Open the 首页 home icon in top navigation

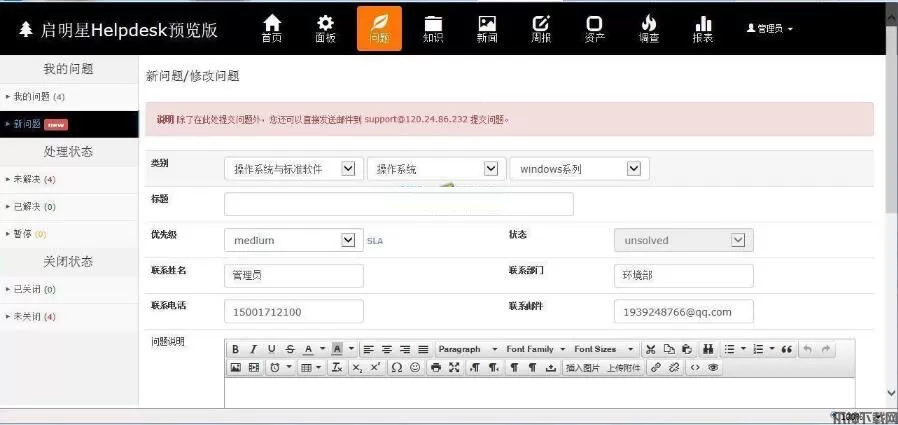point(271,28)
